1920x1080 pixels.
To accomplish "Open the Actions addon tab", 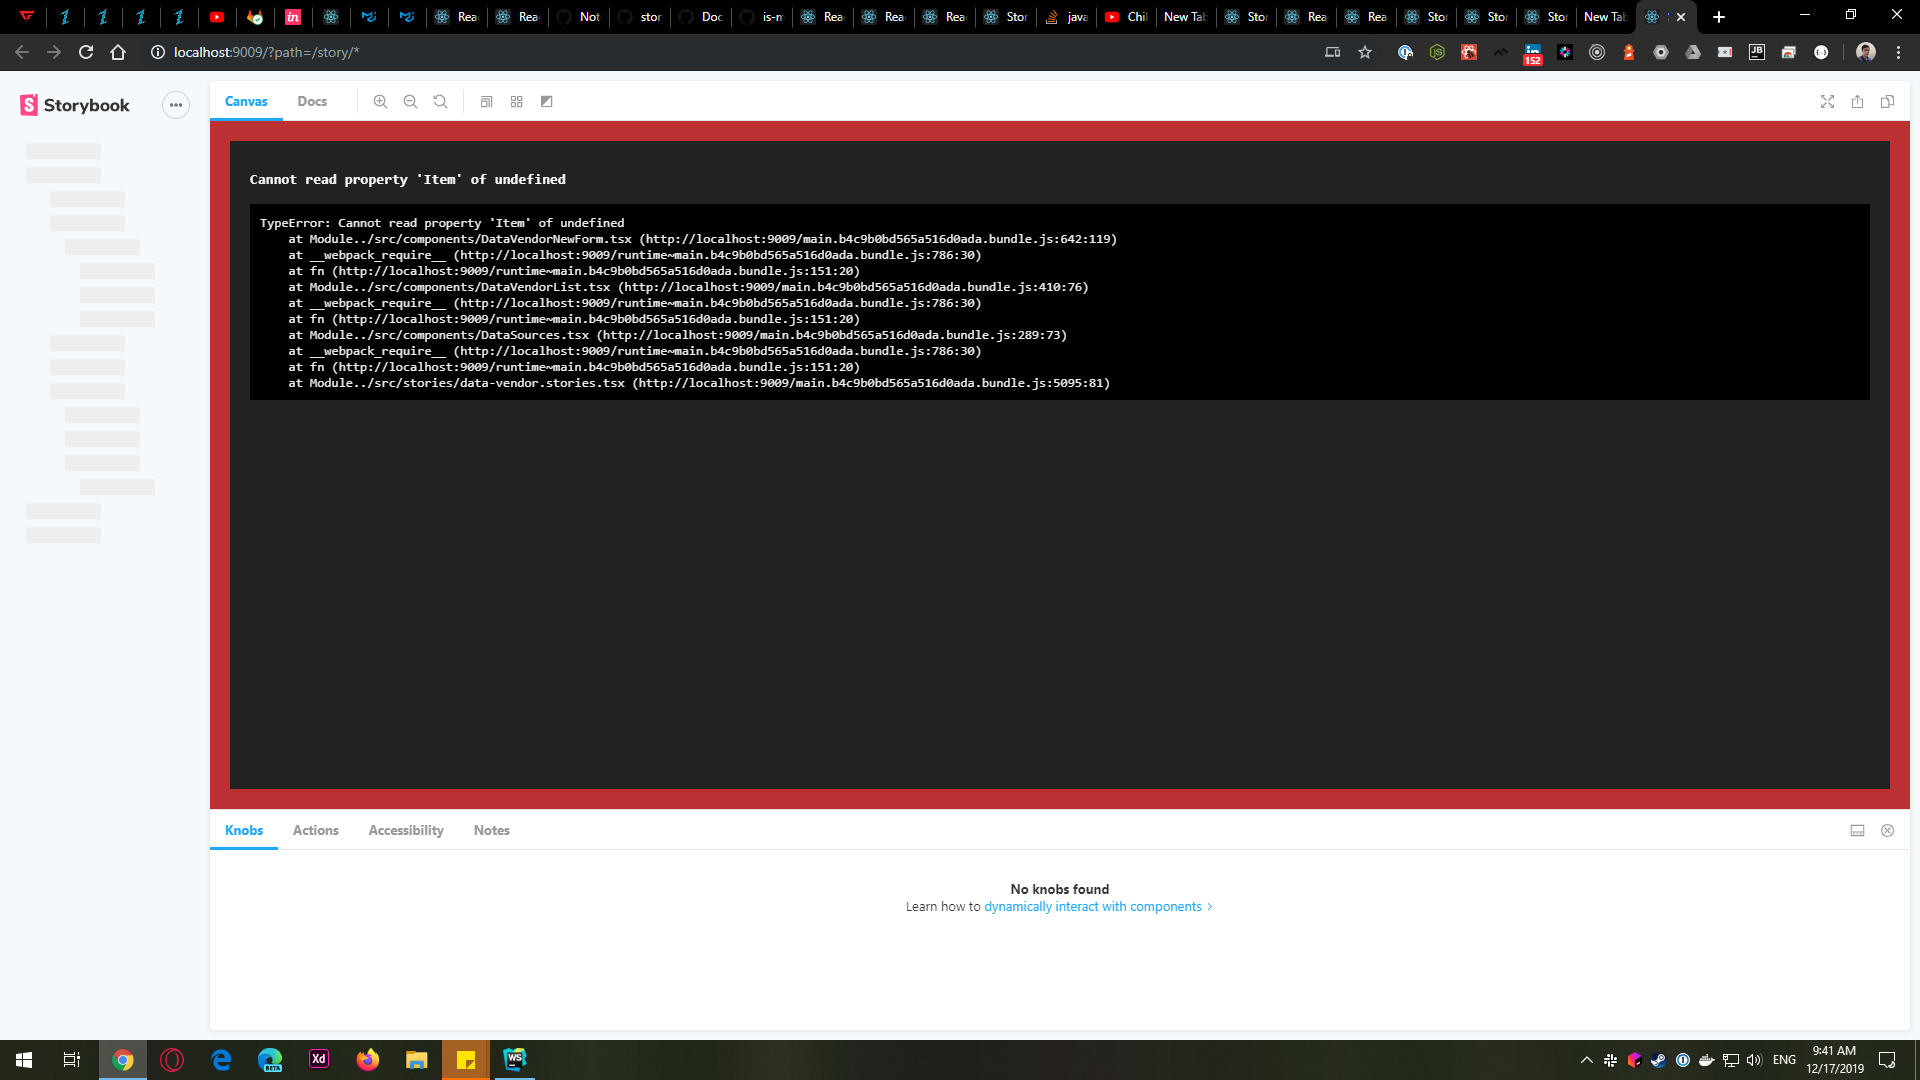I will click(315, 830).
